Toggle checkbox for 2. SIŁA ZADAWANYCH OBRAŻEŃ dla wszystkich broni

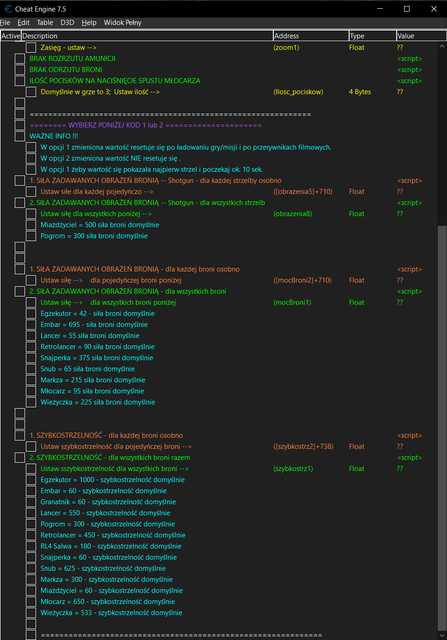(x=20, y=291)
